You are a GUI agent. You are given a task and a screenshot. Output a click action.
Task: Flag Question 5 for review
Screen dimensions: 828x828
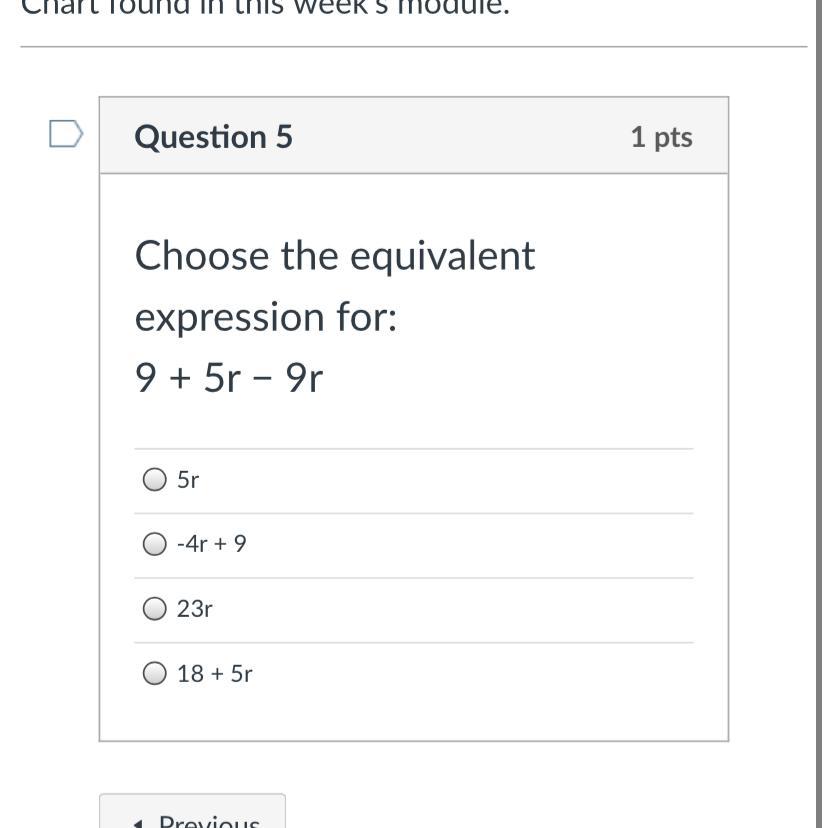[66, 134]
